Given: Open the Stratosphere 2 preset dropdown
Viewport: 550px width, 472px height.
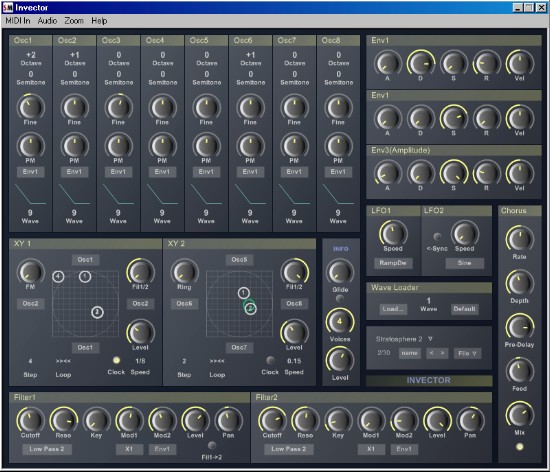Looking at the screenshot, I should coord(430,339).
